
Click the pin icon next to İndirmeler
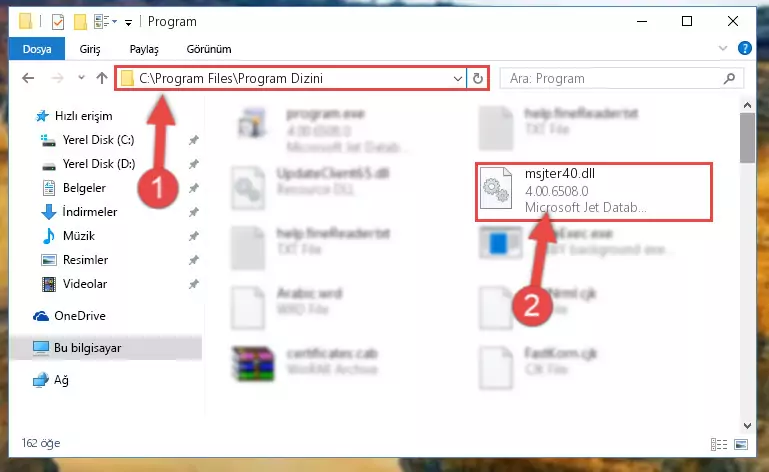coord(194,212)
